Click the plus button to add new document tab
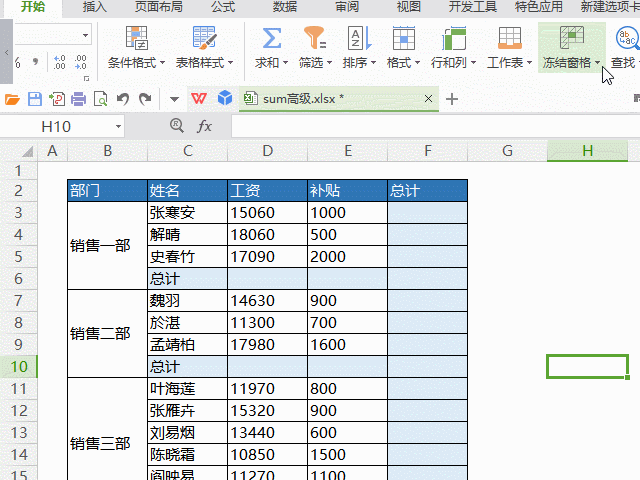This screenshot has width=640, height=480. [x=452, y=99]
